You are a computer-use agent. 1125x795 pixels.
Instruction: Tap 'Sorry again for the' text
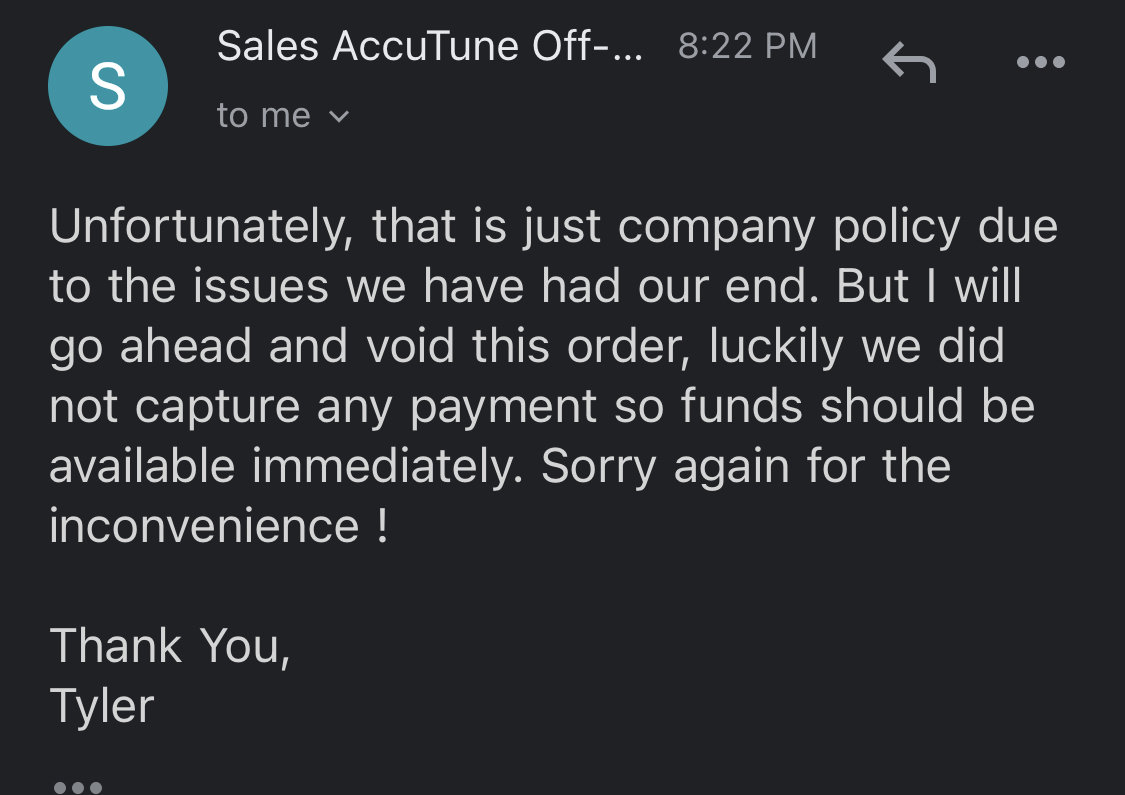(745, 467)
